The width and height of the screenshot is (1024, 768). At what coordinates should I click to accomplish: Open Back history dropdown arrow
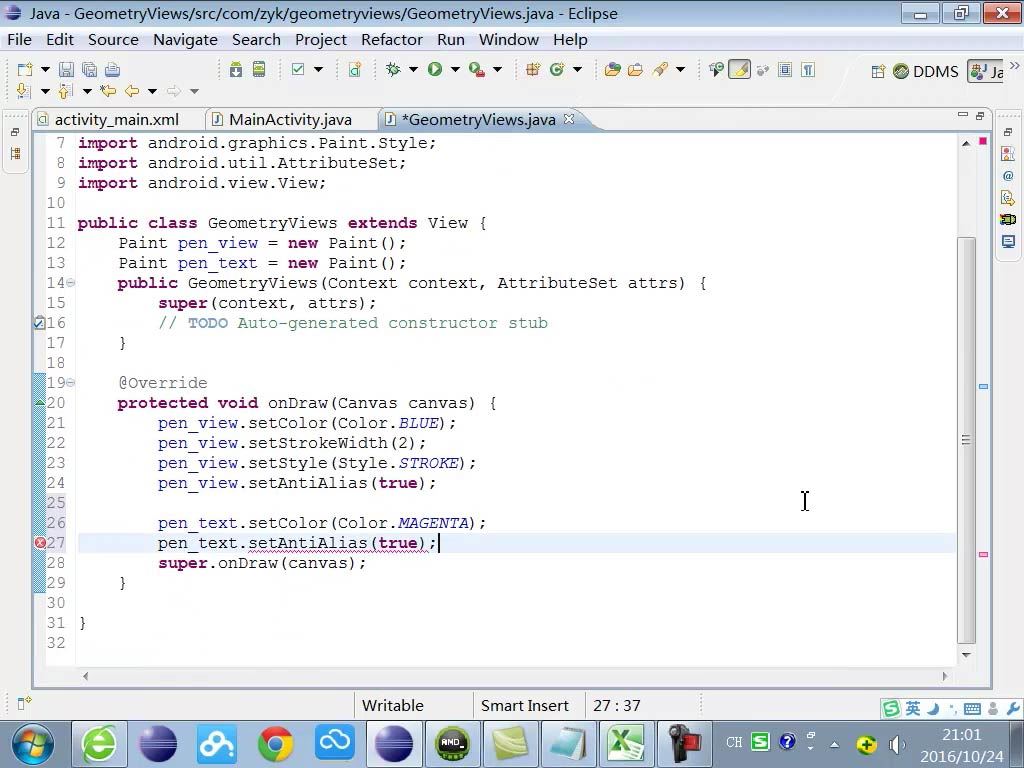[x=152, y=91]
